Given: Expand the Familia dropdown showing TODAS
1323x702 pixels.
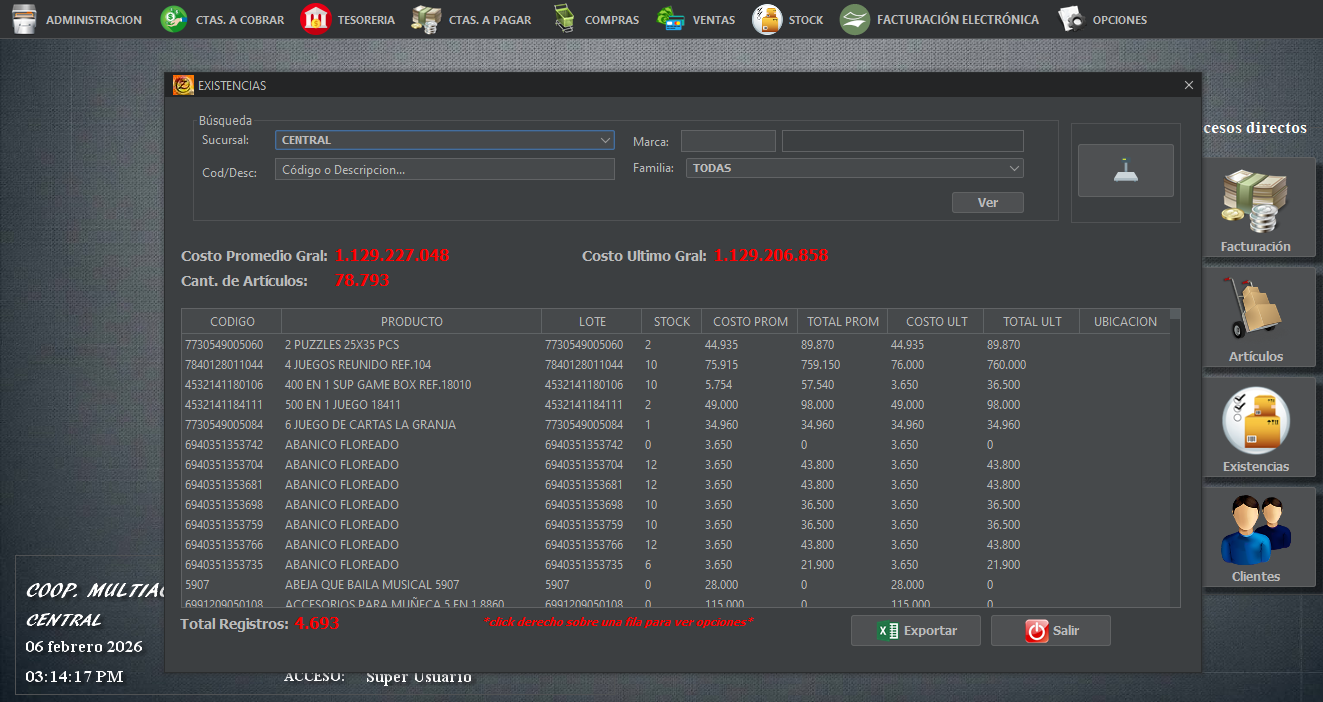Looking at the screenshot, I should coord(854,167).
